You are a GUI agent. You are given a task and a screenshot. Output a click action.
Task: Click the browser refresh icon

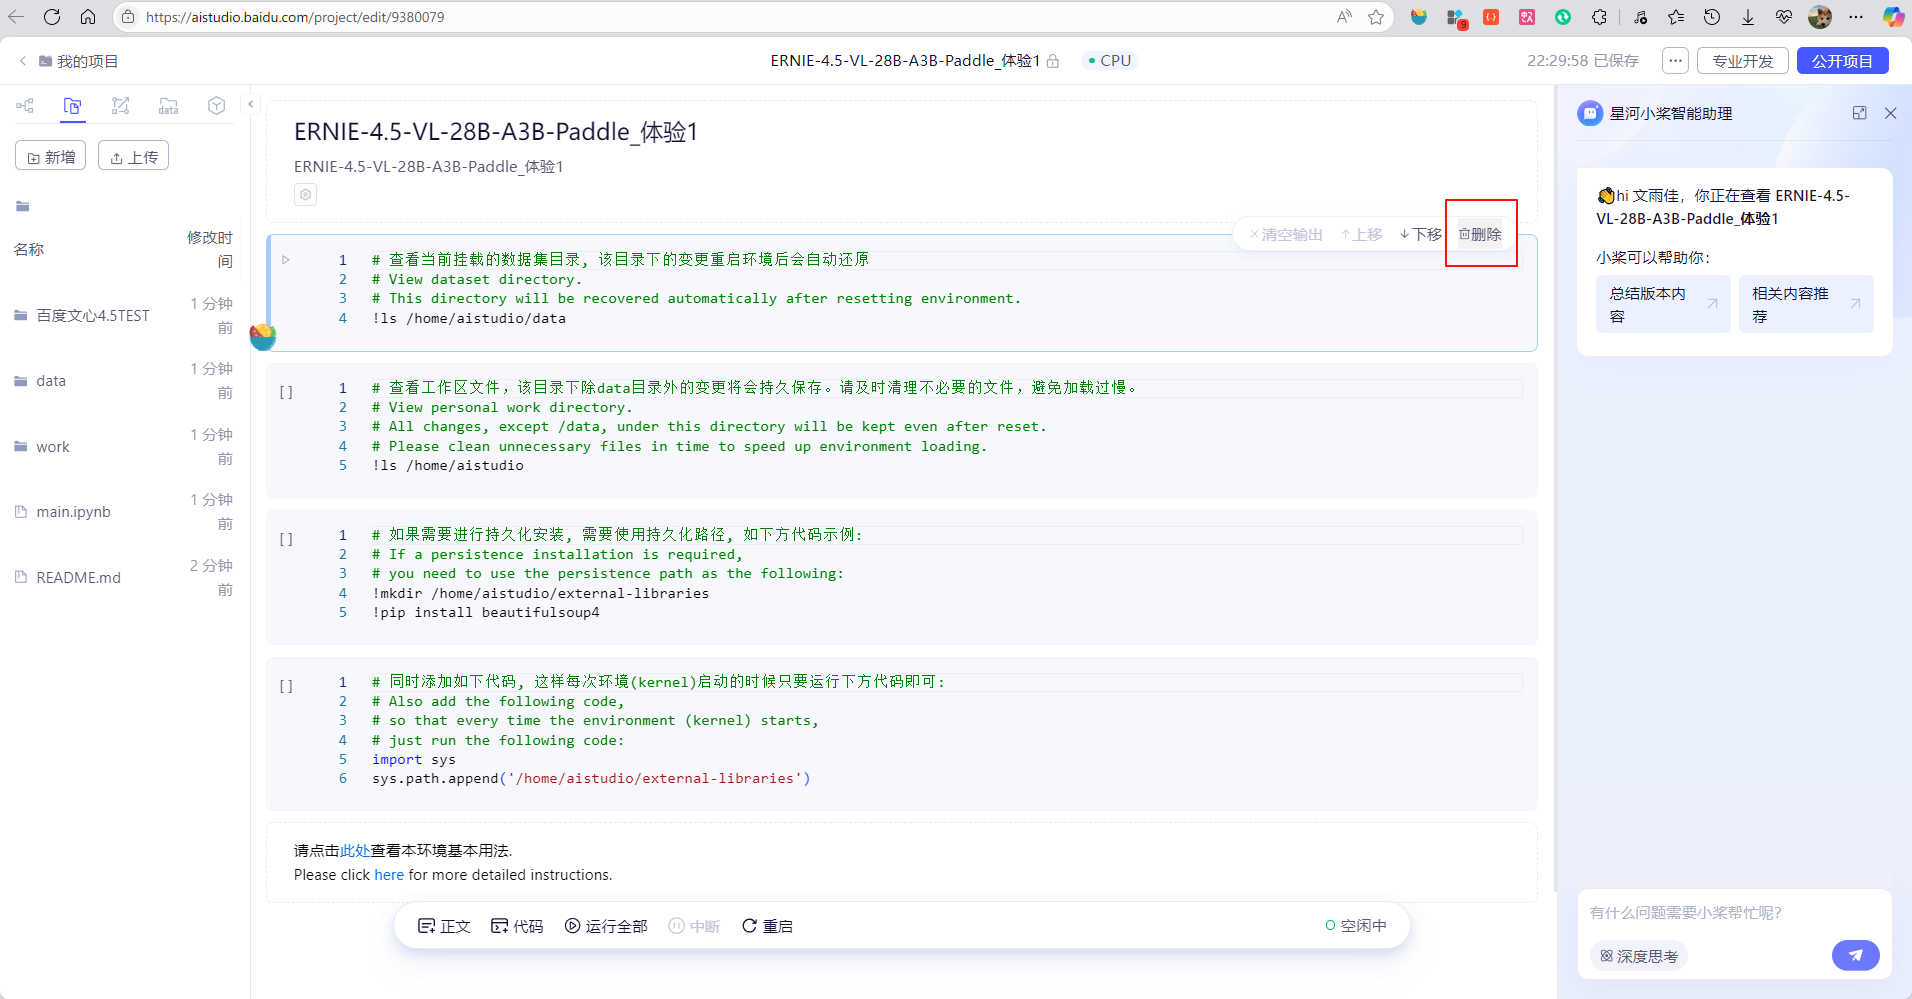click(x=52, y=17)
